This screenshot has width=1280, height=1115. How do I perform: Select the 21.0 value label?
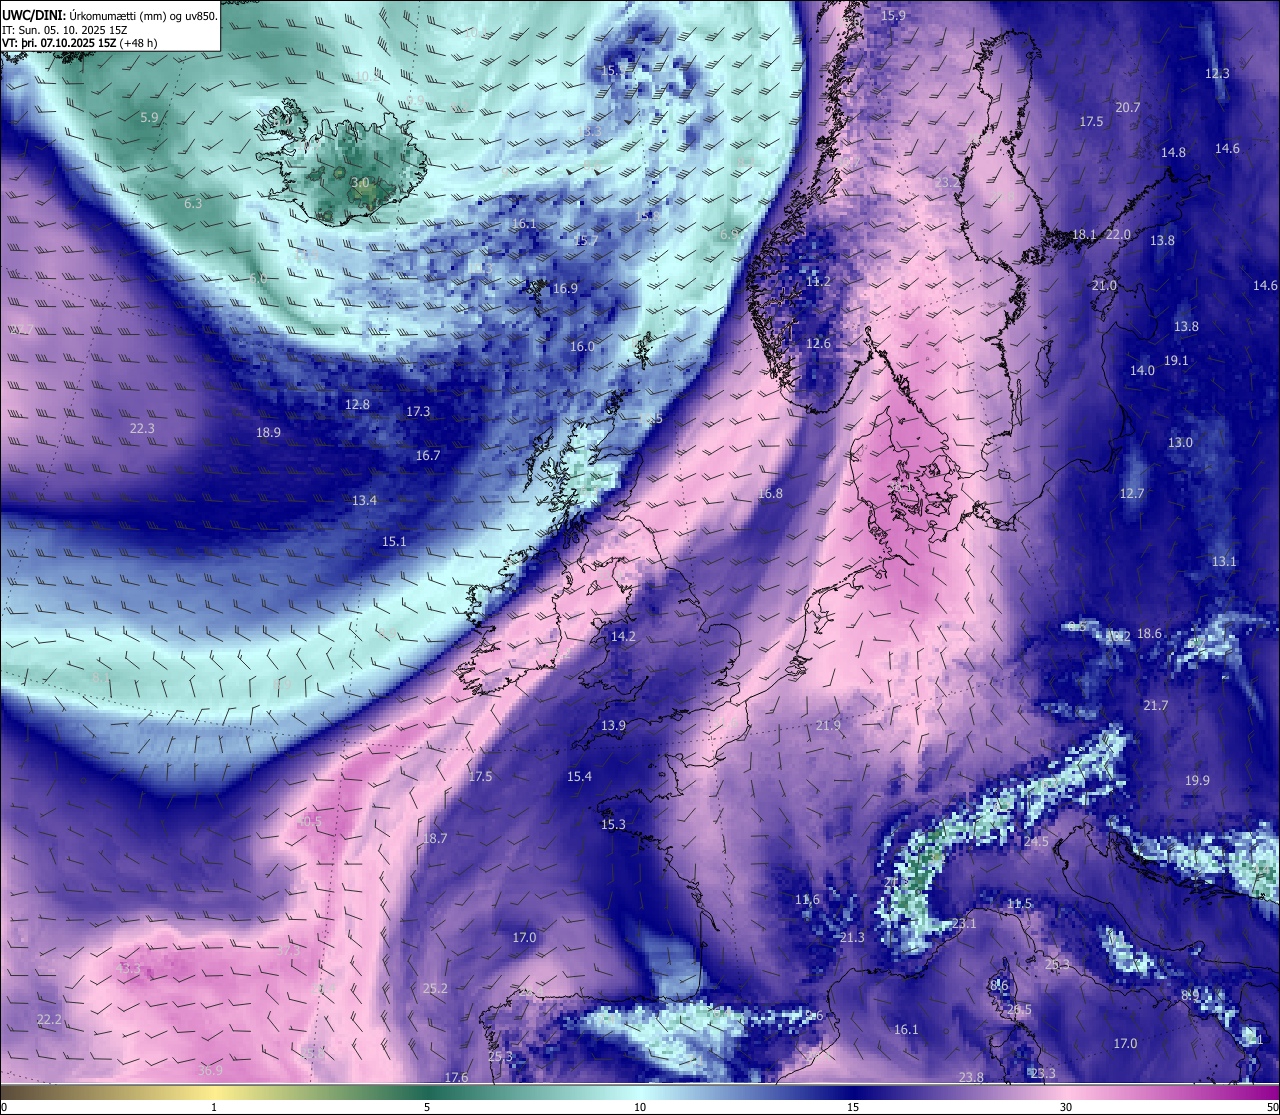(1104, 286)
